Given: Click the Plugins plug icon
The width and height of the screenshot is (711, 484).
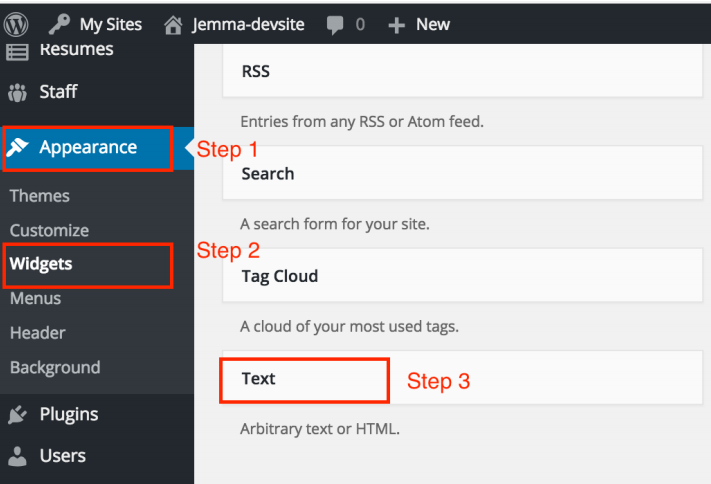Looking at the screenshot, I should 18,414.
